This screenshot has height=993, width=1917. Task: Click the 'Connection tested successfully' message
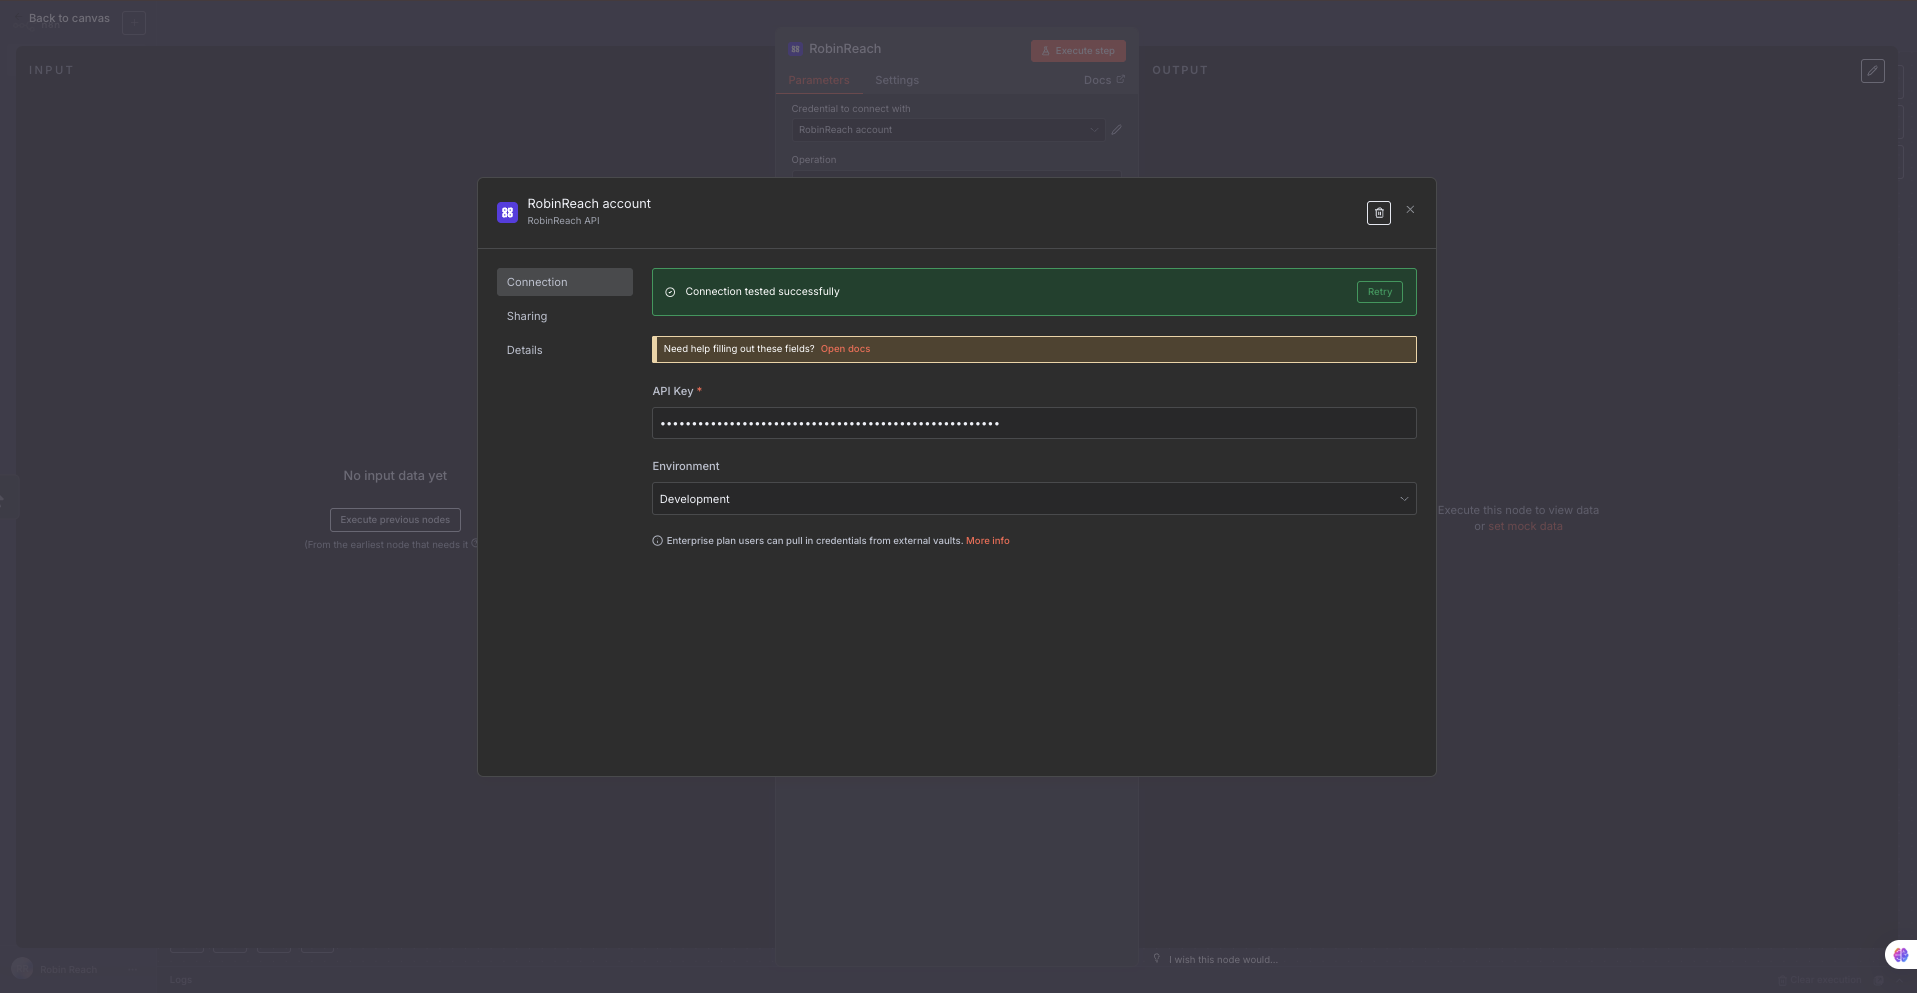tap(762, 292)
